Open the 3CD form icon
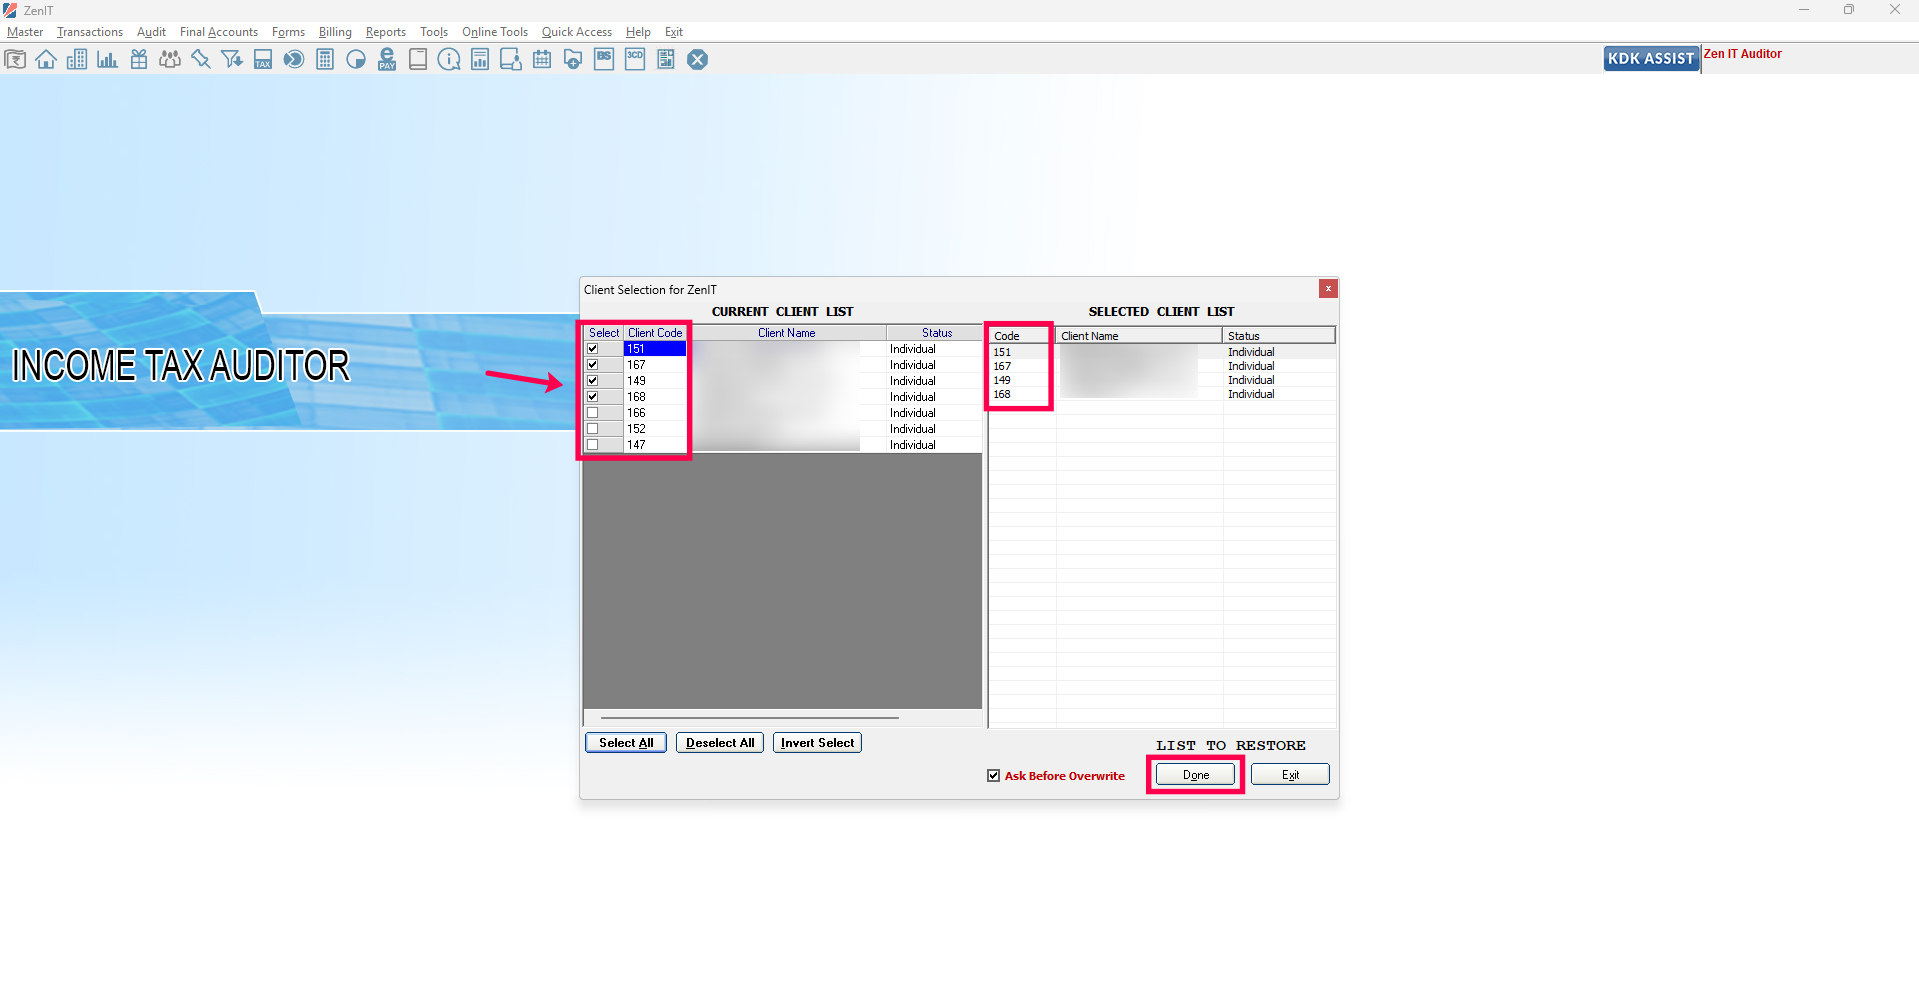 (635, 60)
